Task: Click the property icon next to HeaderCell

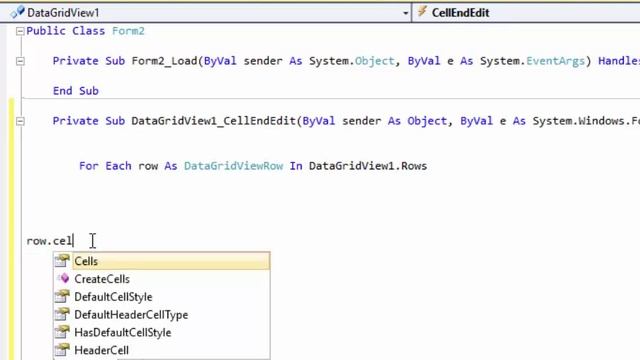Action: coord(62,350)
